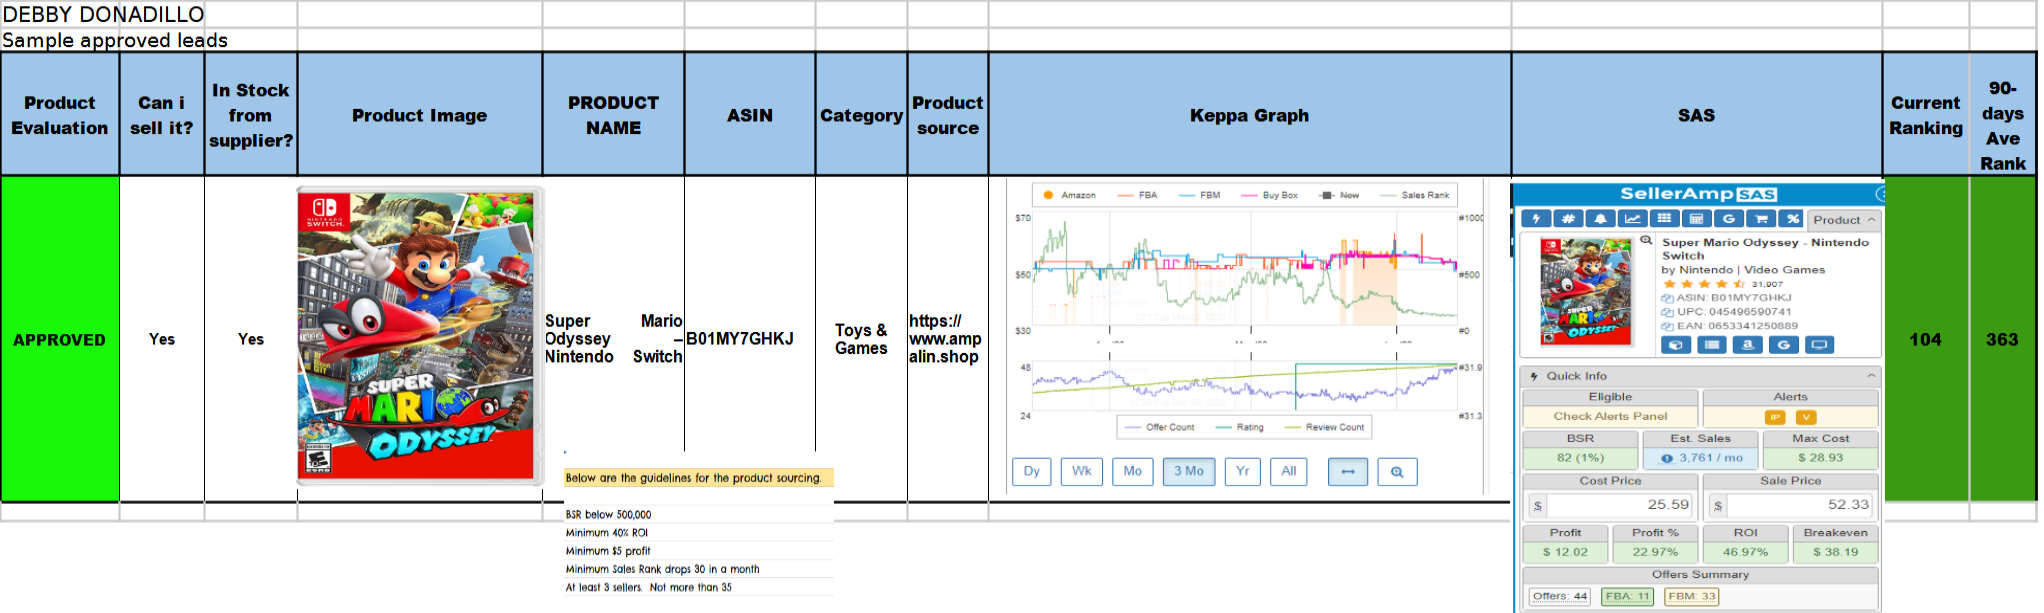
Task: Toggle Rating series in lower legend
Action: tap(1239, 427)
